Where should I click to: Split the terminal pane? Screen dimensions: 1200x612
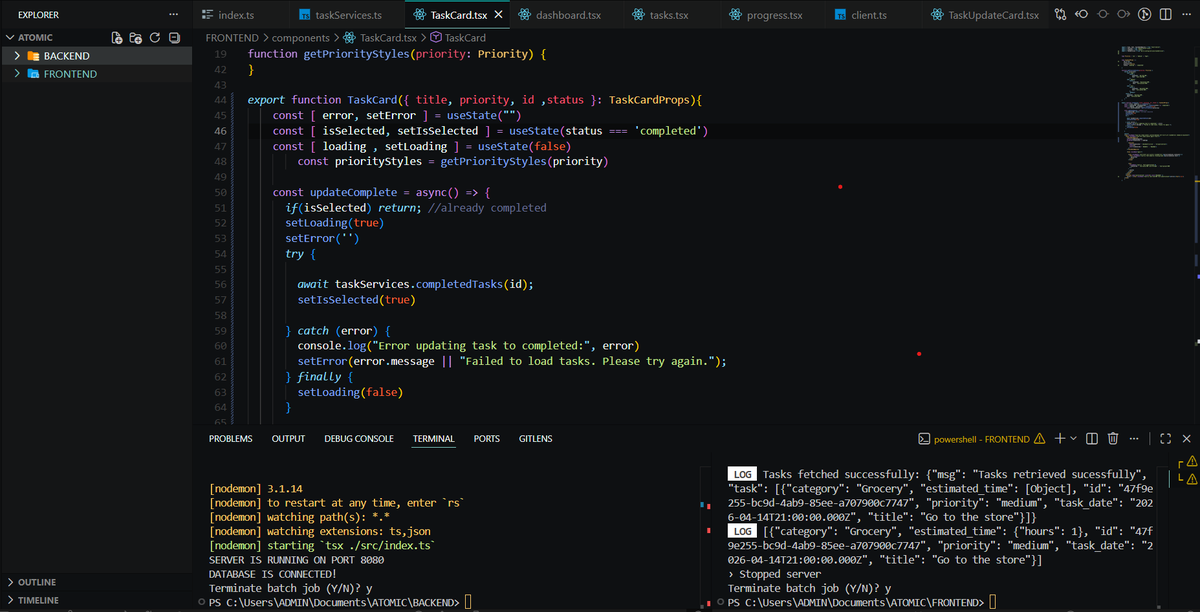click(1091, 438)
